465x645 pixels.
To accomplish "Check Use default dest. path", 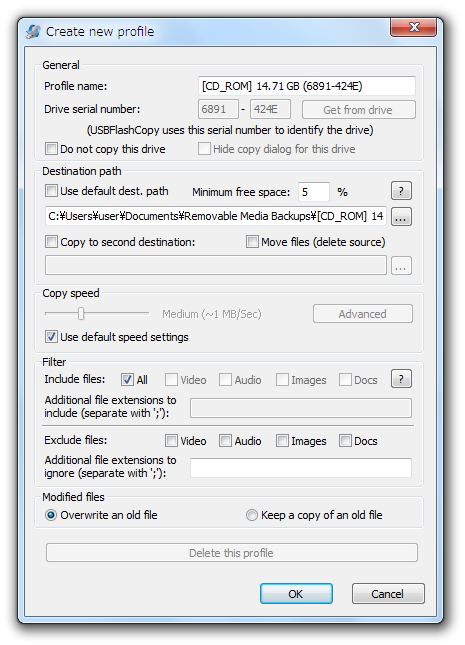I will tap(51, 191).
